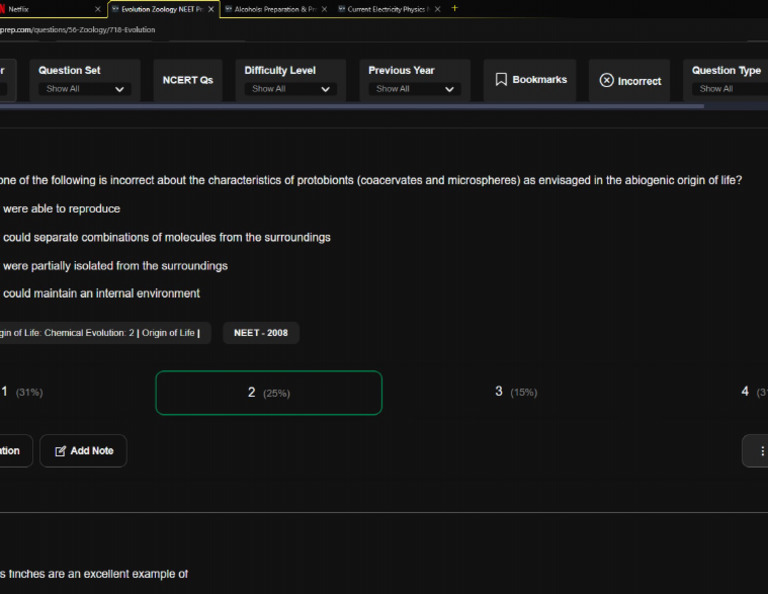Expand the Previous Year dropdown
This screenshot has width=768, height=594.
[x=414, y=89]
